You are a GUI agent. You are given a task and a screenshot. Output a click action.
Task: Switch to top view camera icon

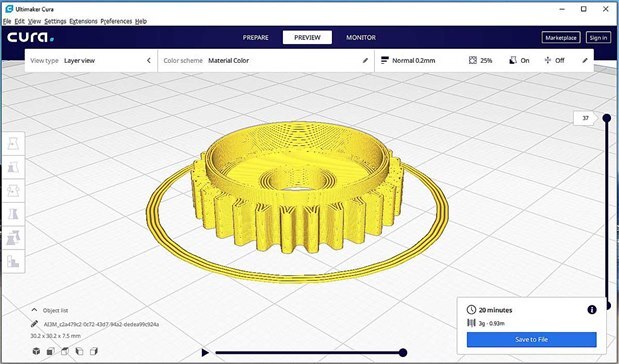click(65, 351)
